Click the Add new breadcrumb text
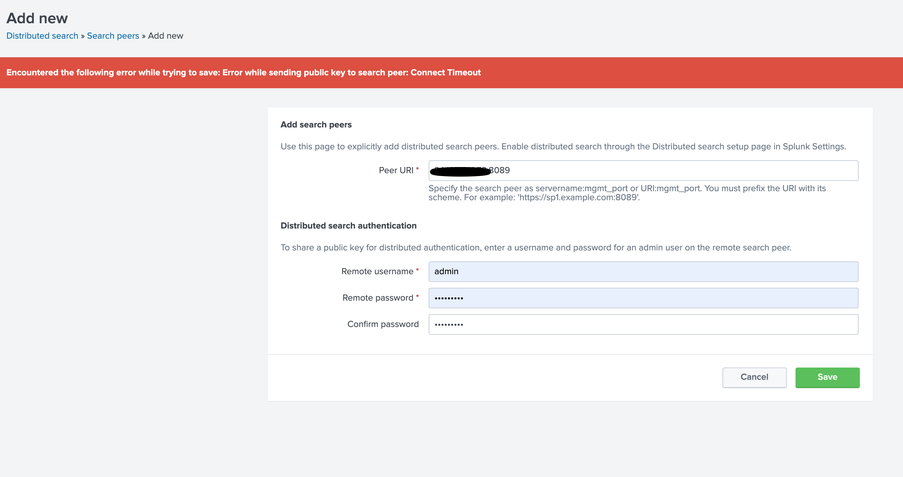The image size is (903, 477). tap(166, 36)
